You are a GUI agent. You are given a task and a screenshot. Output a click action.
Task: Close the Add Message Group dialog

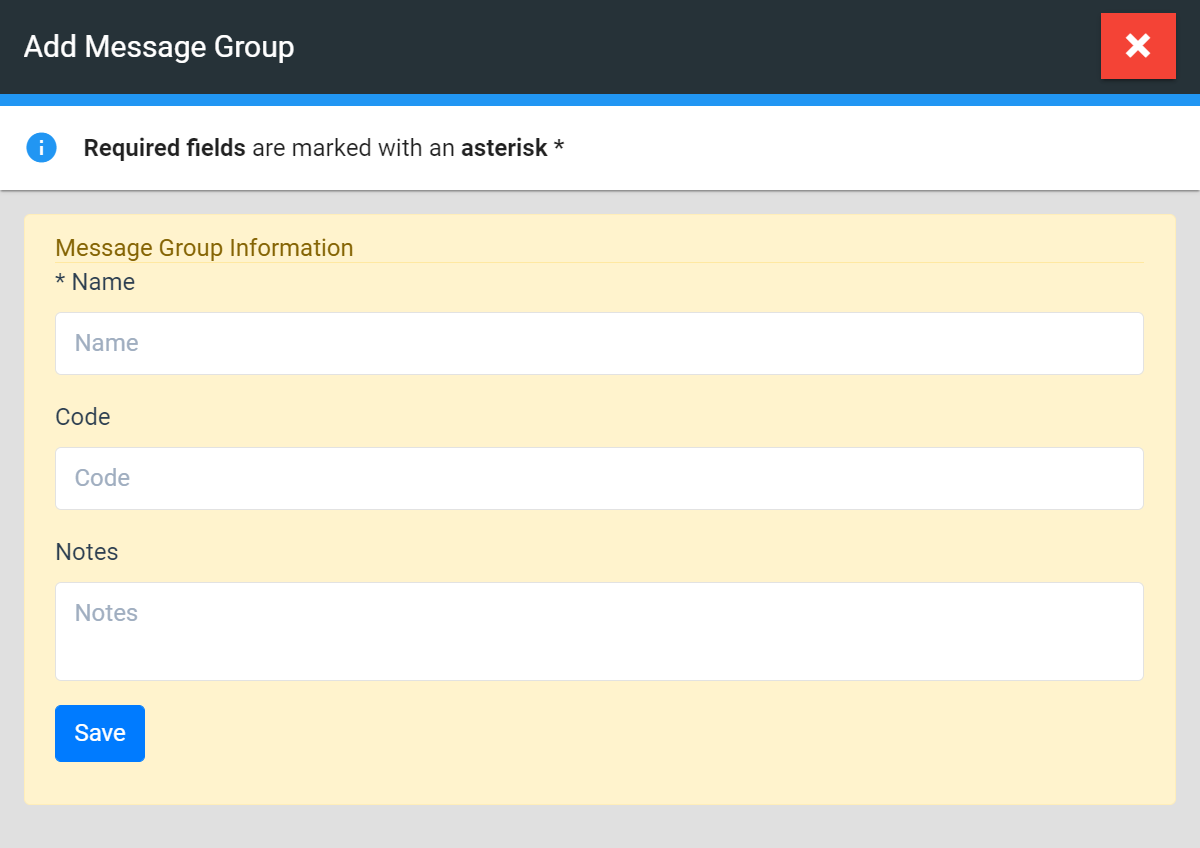click(x=1137, y=46)
